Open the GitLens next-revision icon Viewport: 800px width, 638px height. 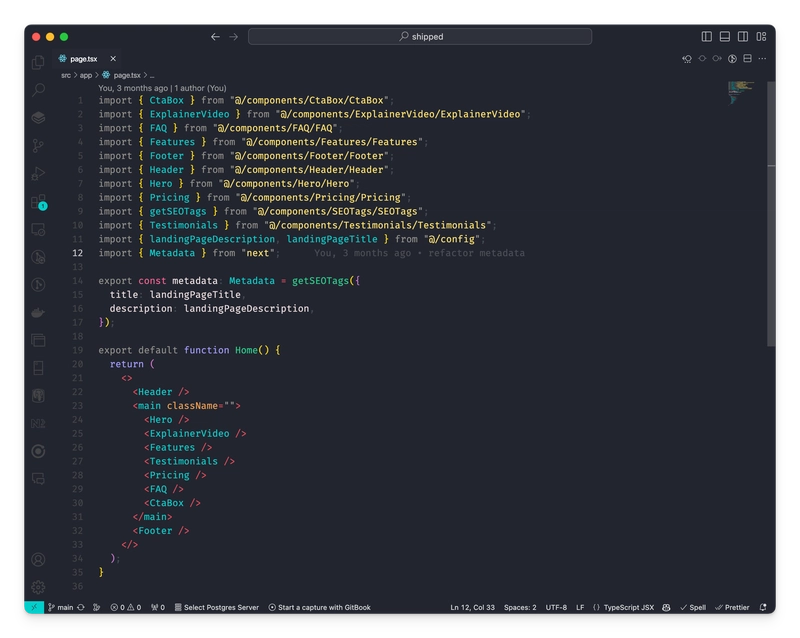717,59
